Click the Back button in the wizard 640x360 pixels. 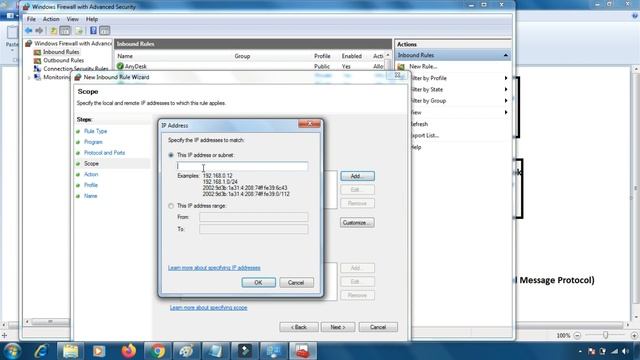(299, 327)
